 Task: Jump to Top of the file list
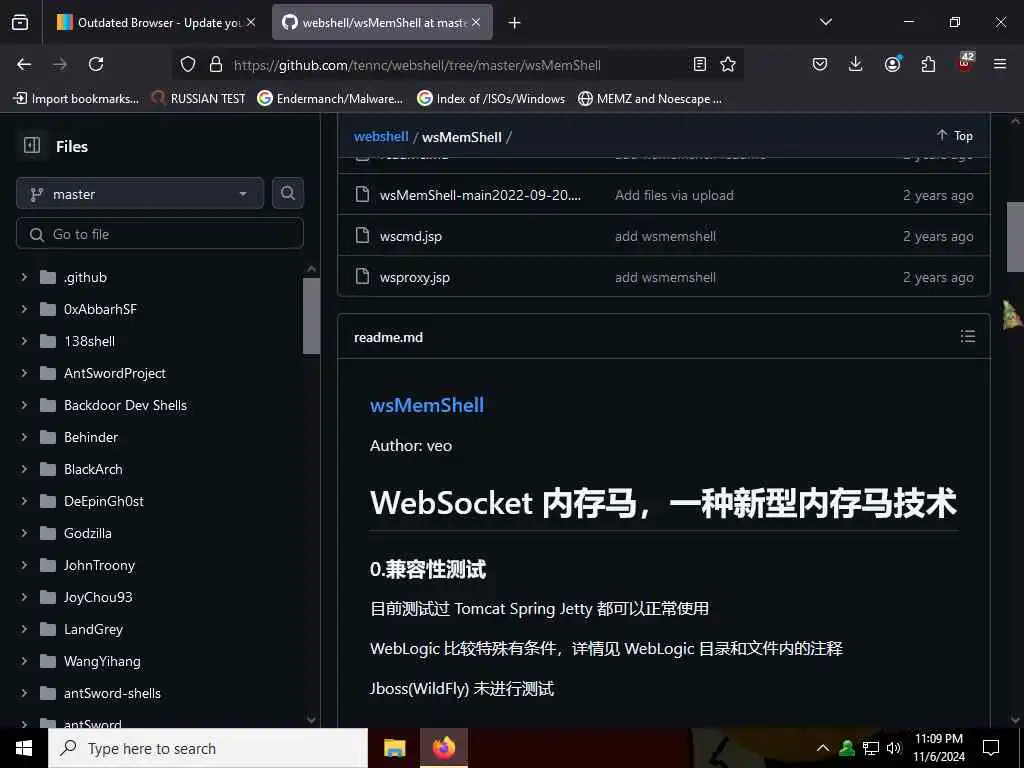955,136
